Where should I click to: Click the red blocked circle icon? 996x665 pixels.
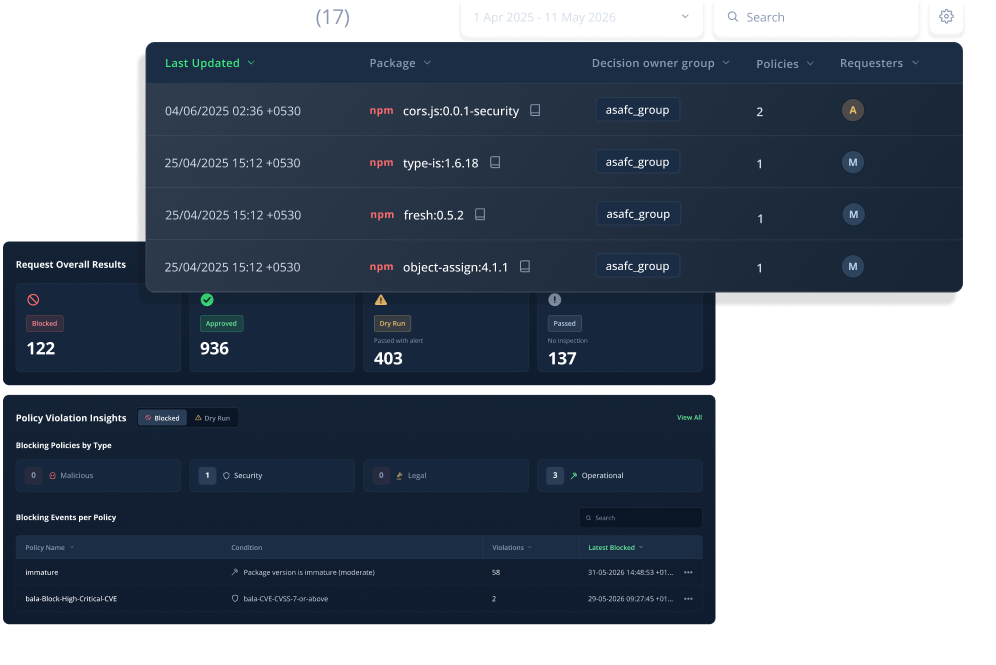point(33,299)
